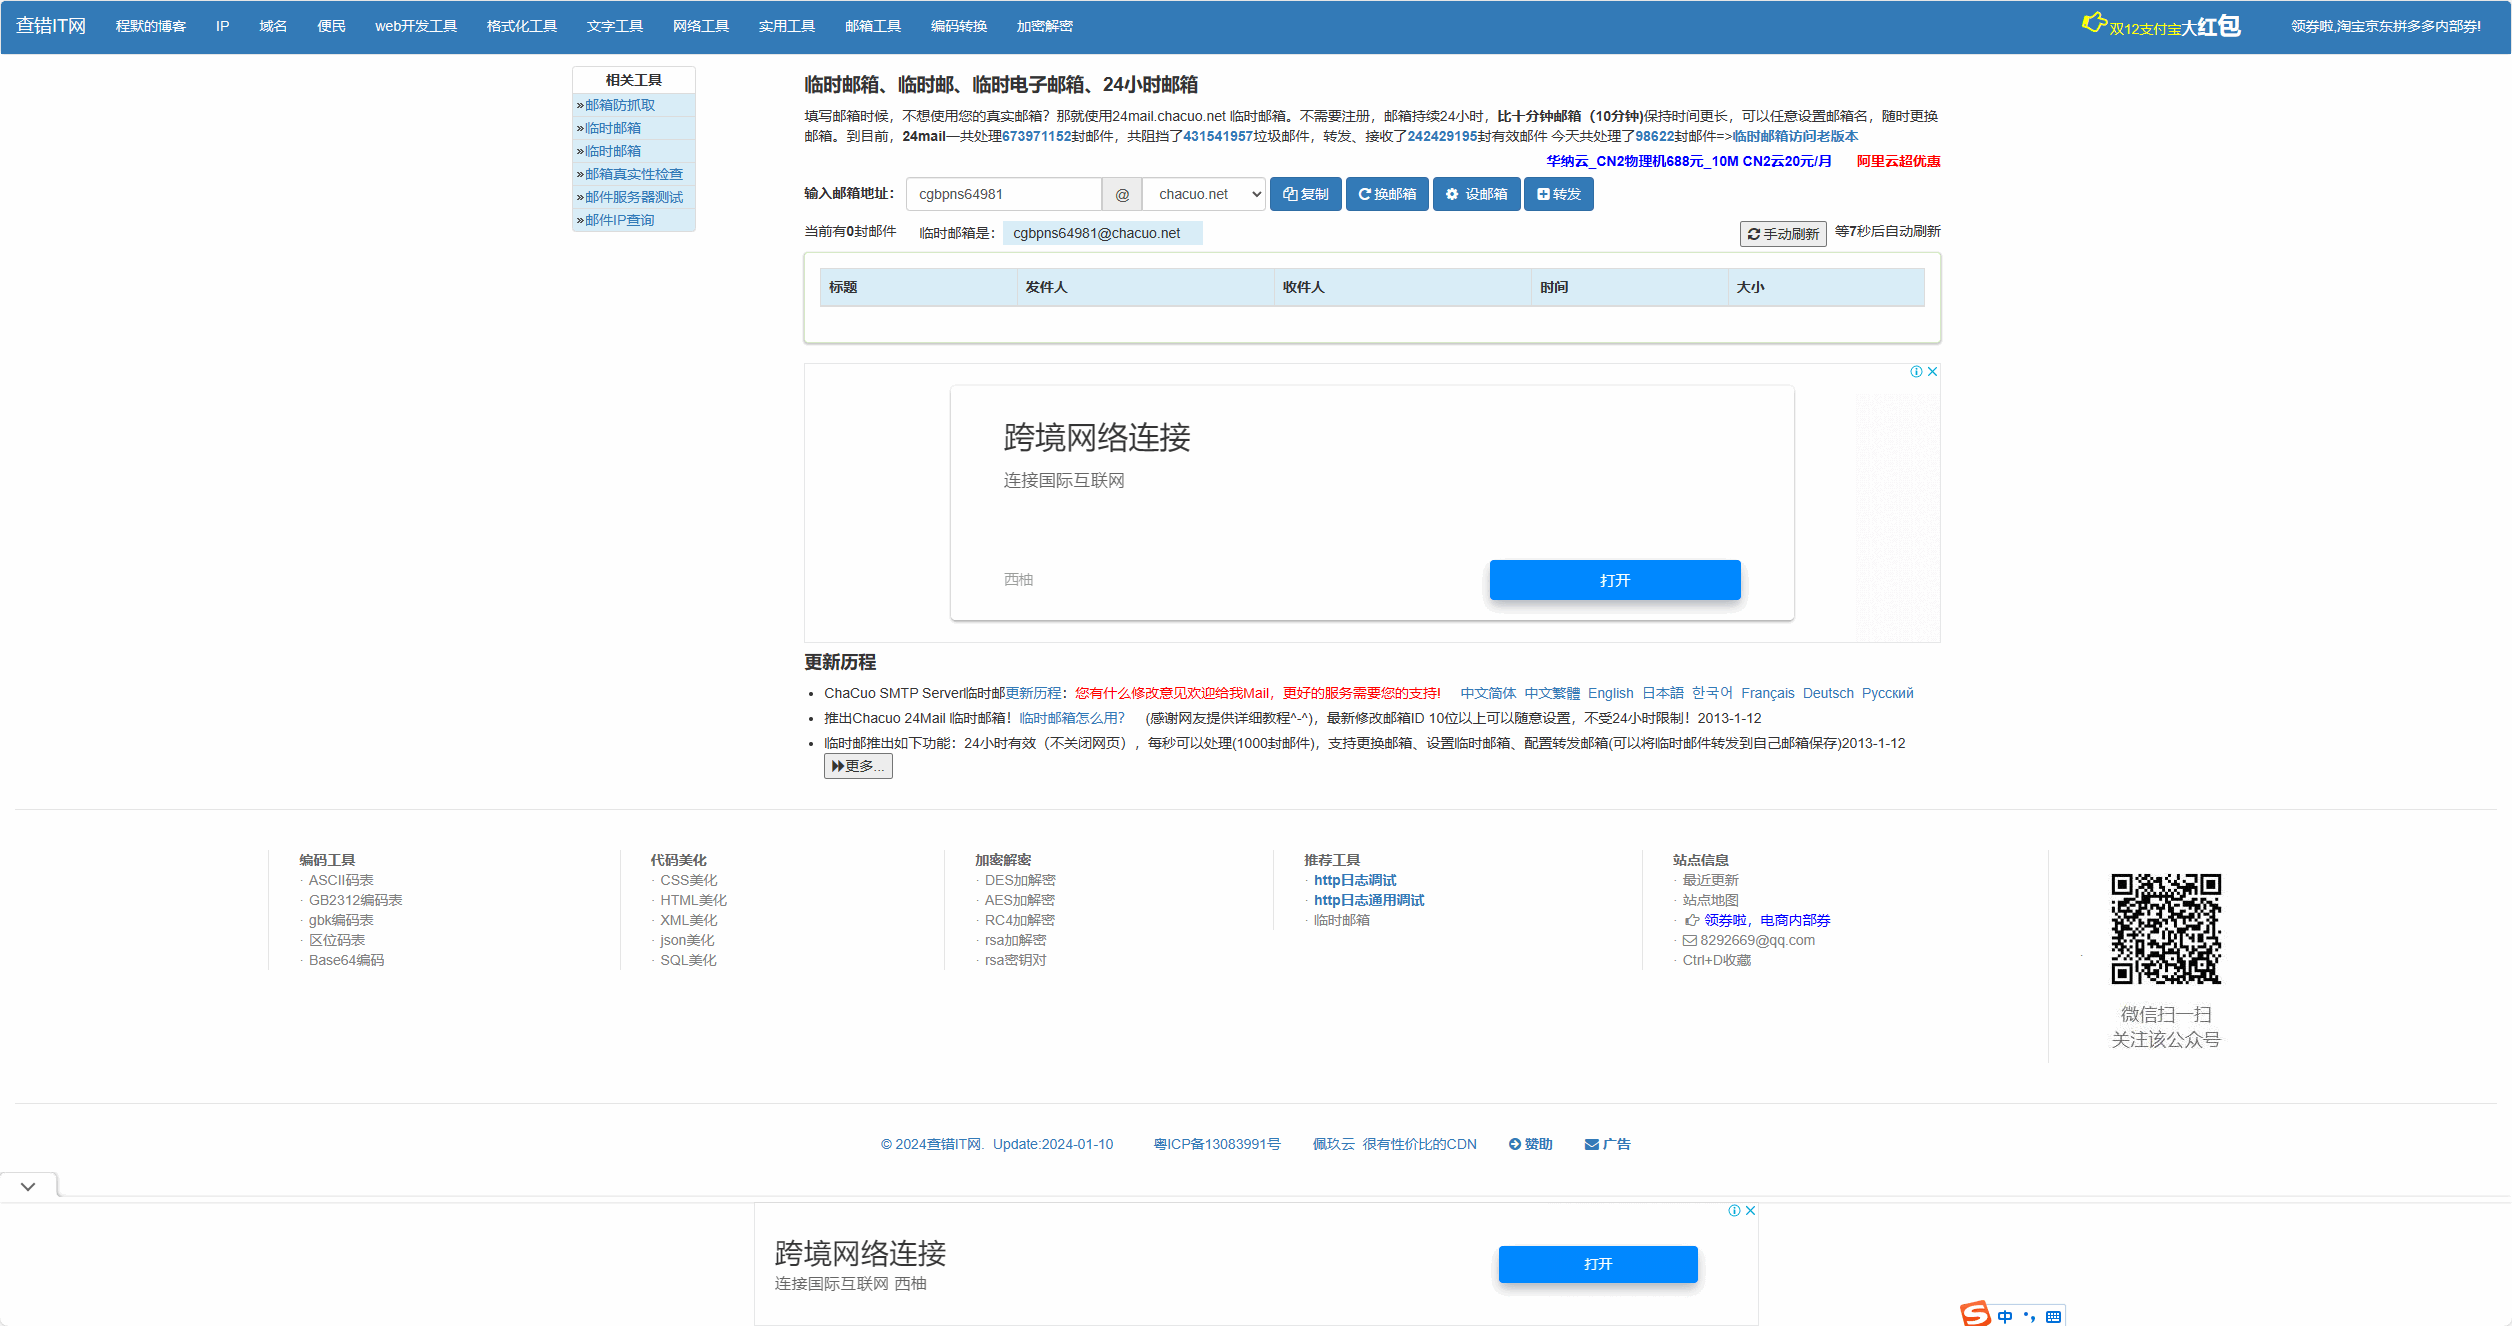Open the 邮箱工具 menu
Viewport: 2512px width, 1326px height.
pyautogui.click(x=872, y=26)
